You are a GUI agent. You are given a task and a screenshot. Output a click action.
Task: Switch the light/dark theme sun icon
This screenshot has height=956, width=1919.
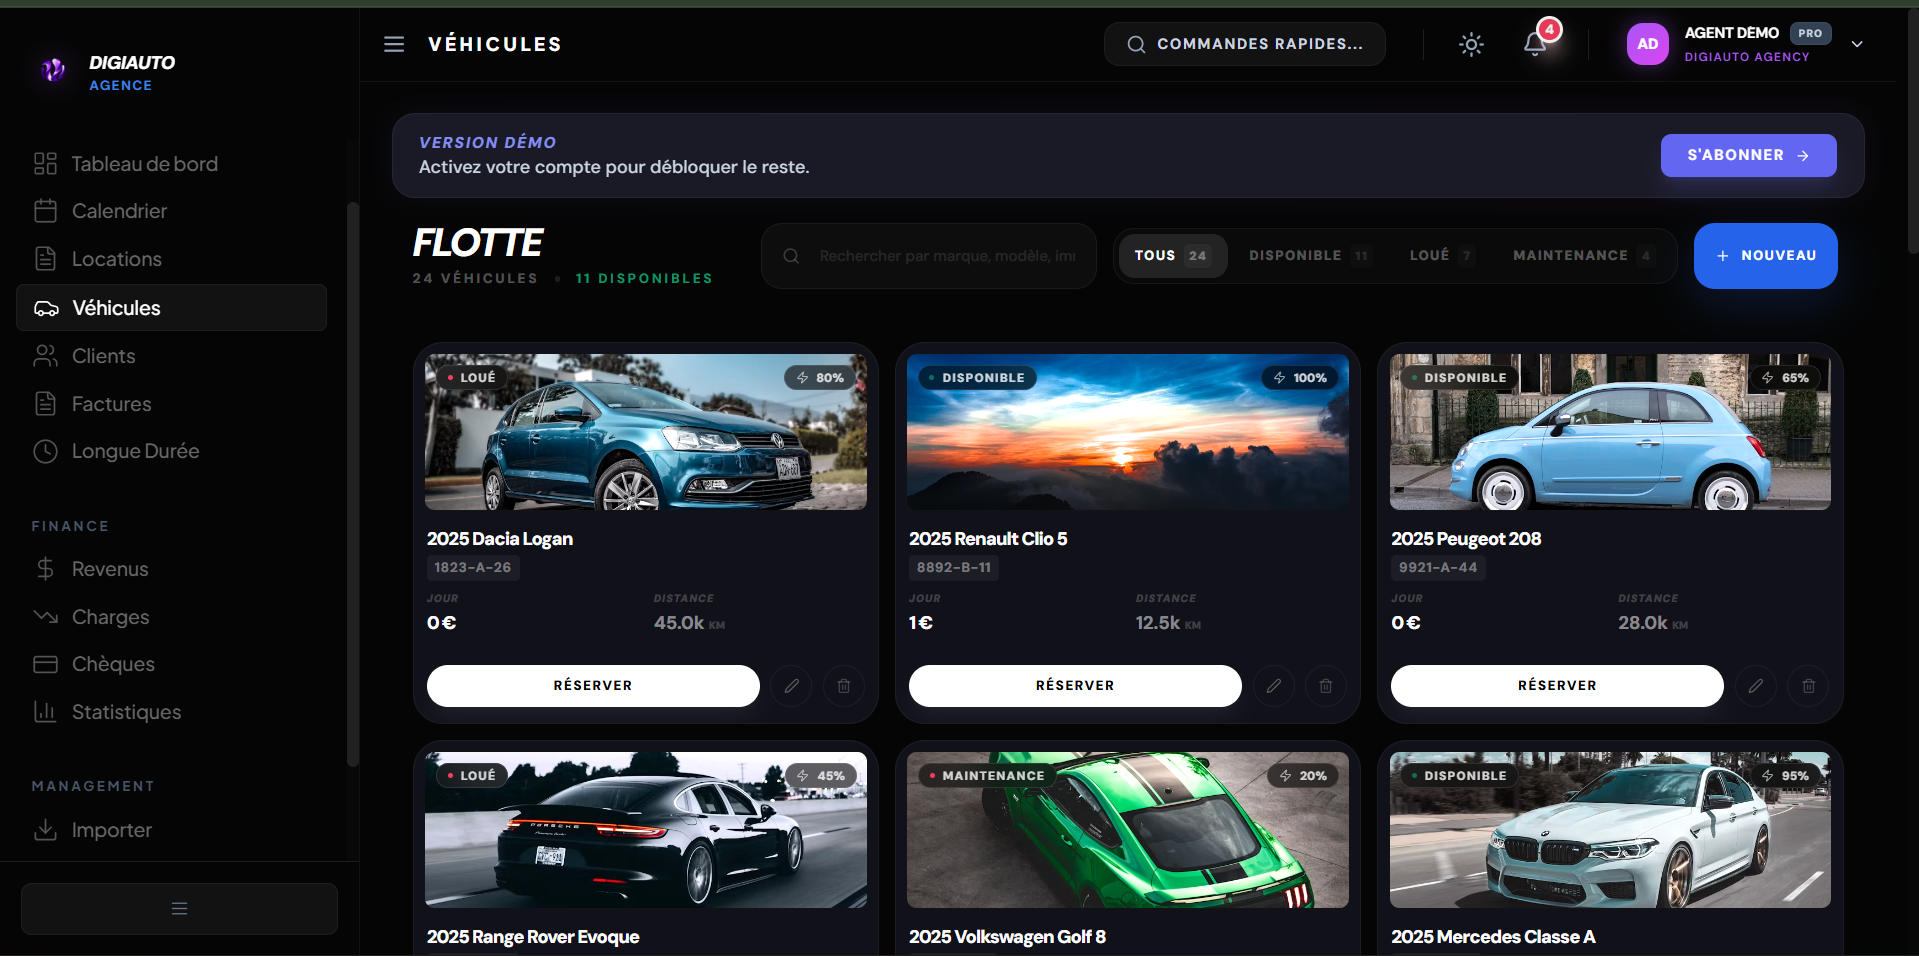point(1471,44)
